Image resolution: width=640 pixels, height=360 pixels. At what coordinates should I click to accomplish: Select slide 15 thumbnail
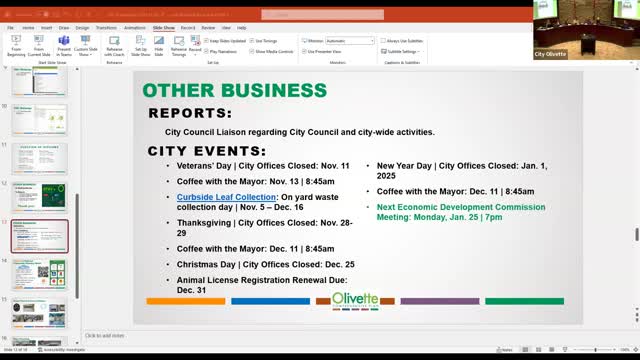(40, 313)
